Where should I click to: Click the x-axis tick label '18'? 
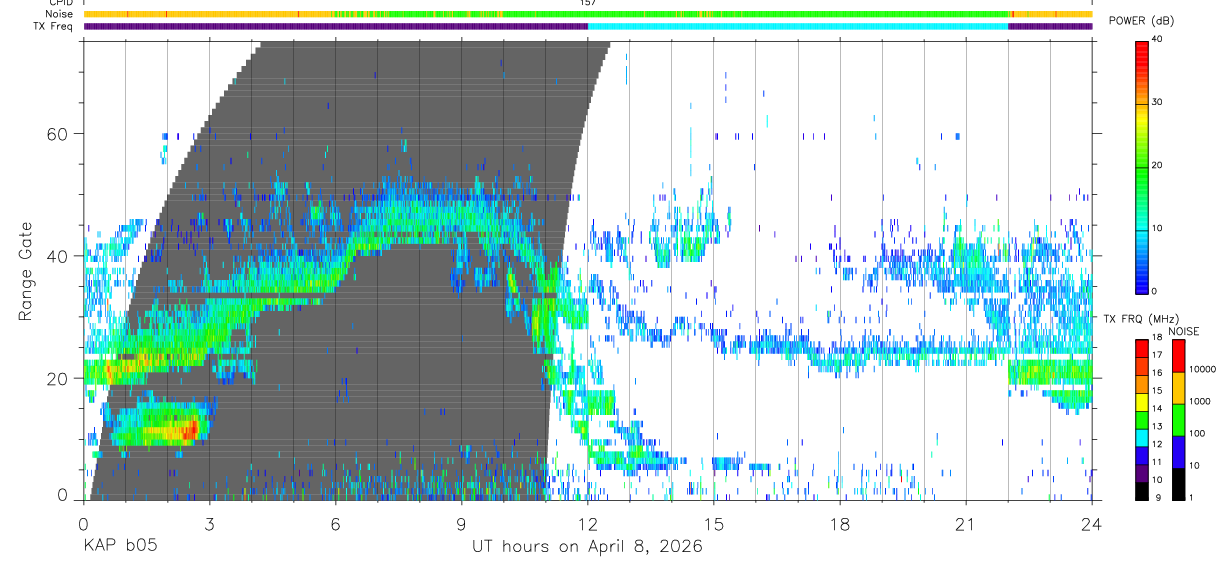(840, 524)
